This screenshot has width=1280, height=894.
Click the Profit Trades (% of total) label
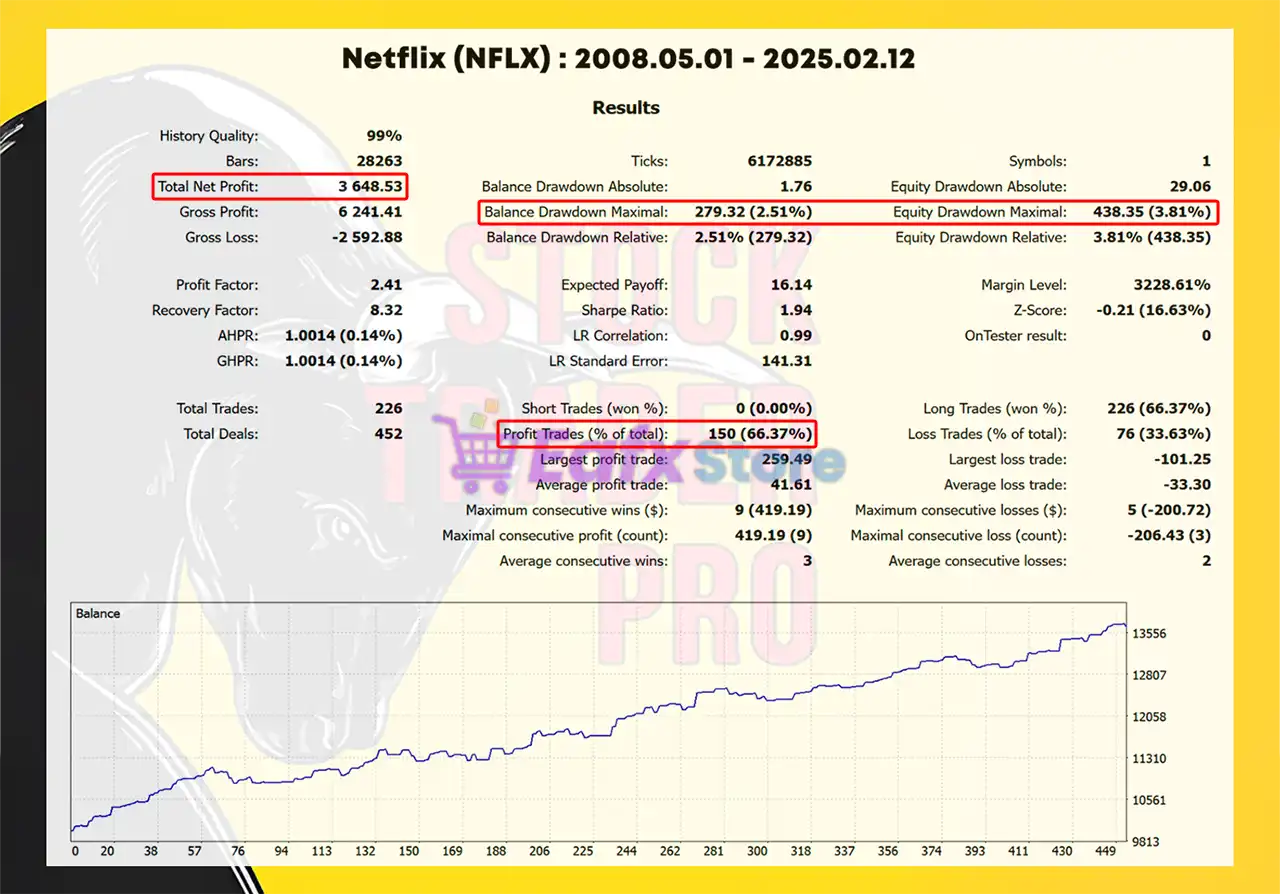[584, 434]
